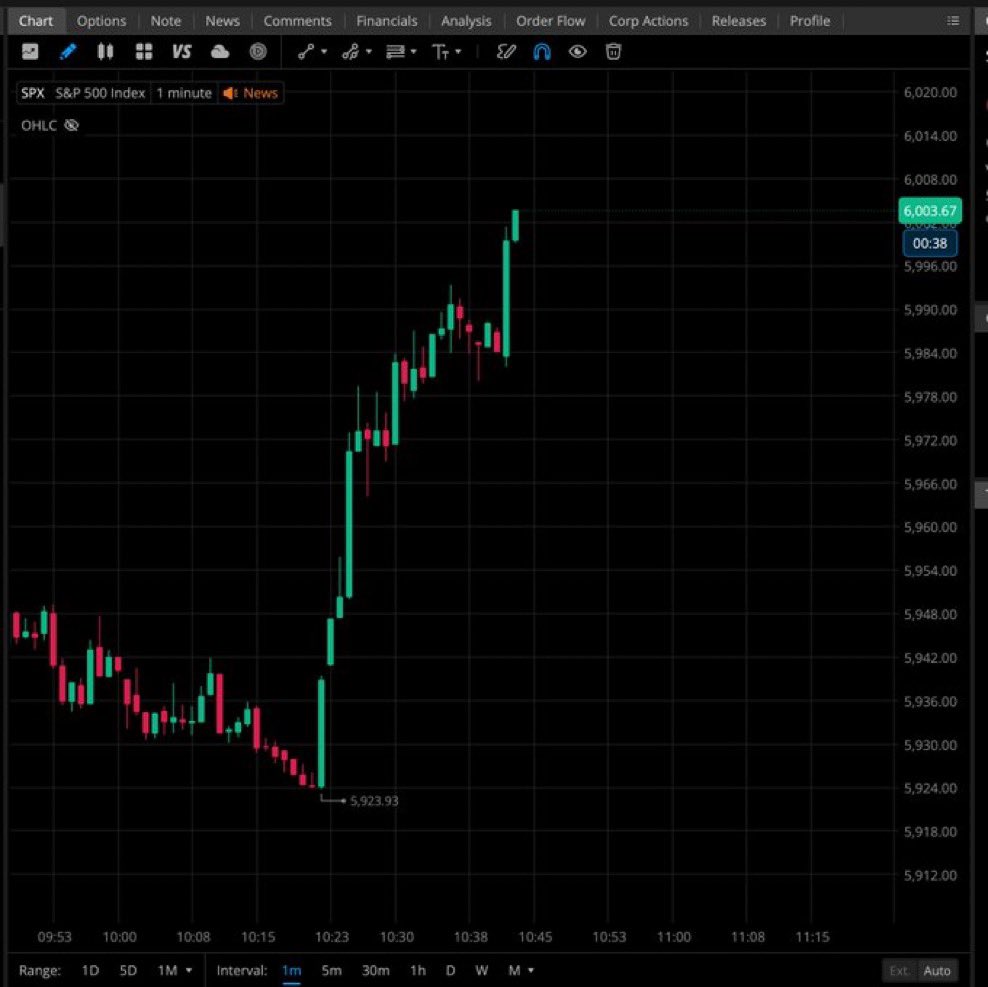The image size is (988, 987).
Task: Set range to 1D
Action: click(90, 970)
